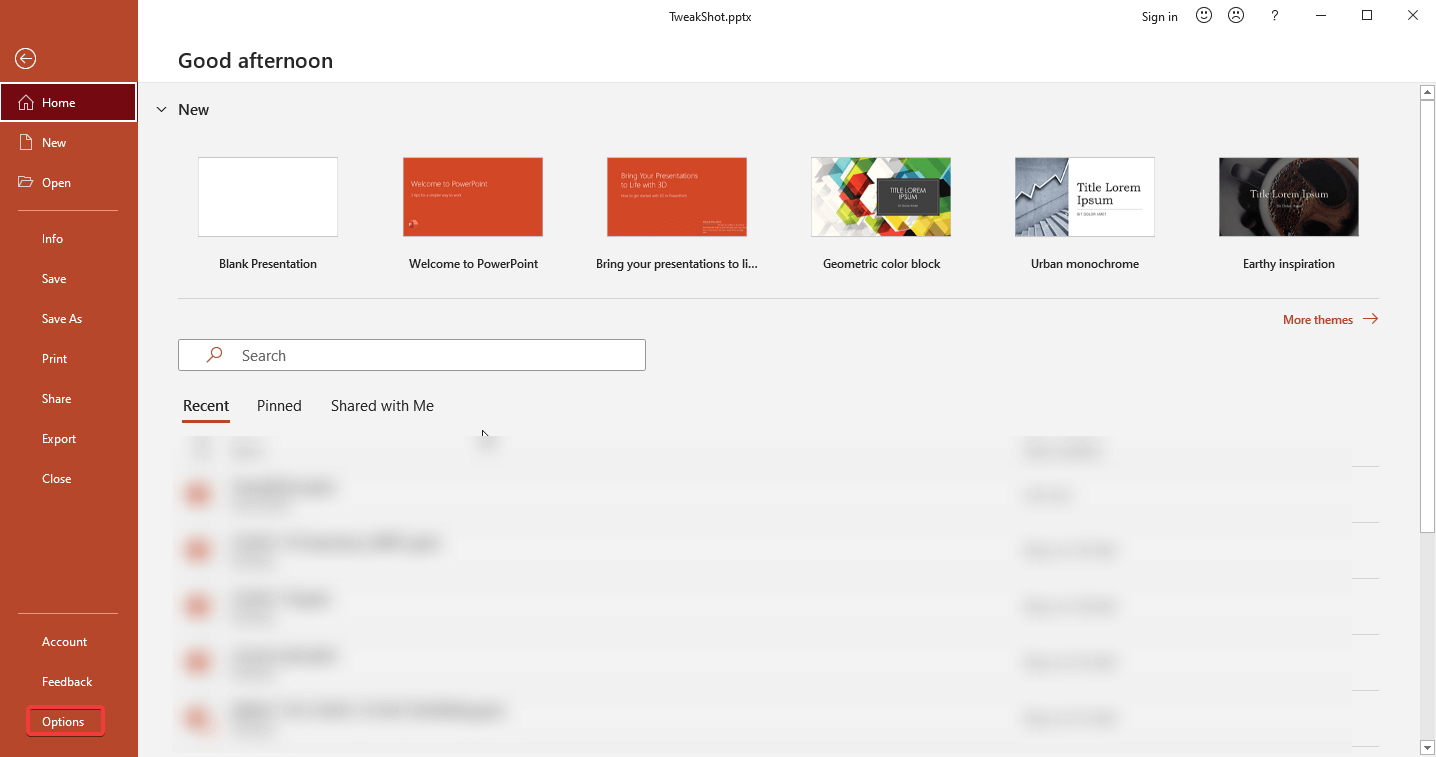Create a Blank Presentation from thumbnail

pos(268,197)
